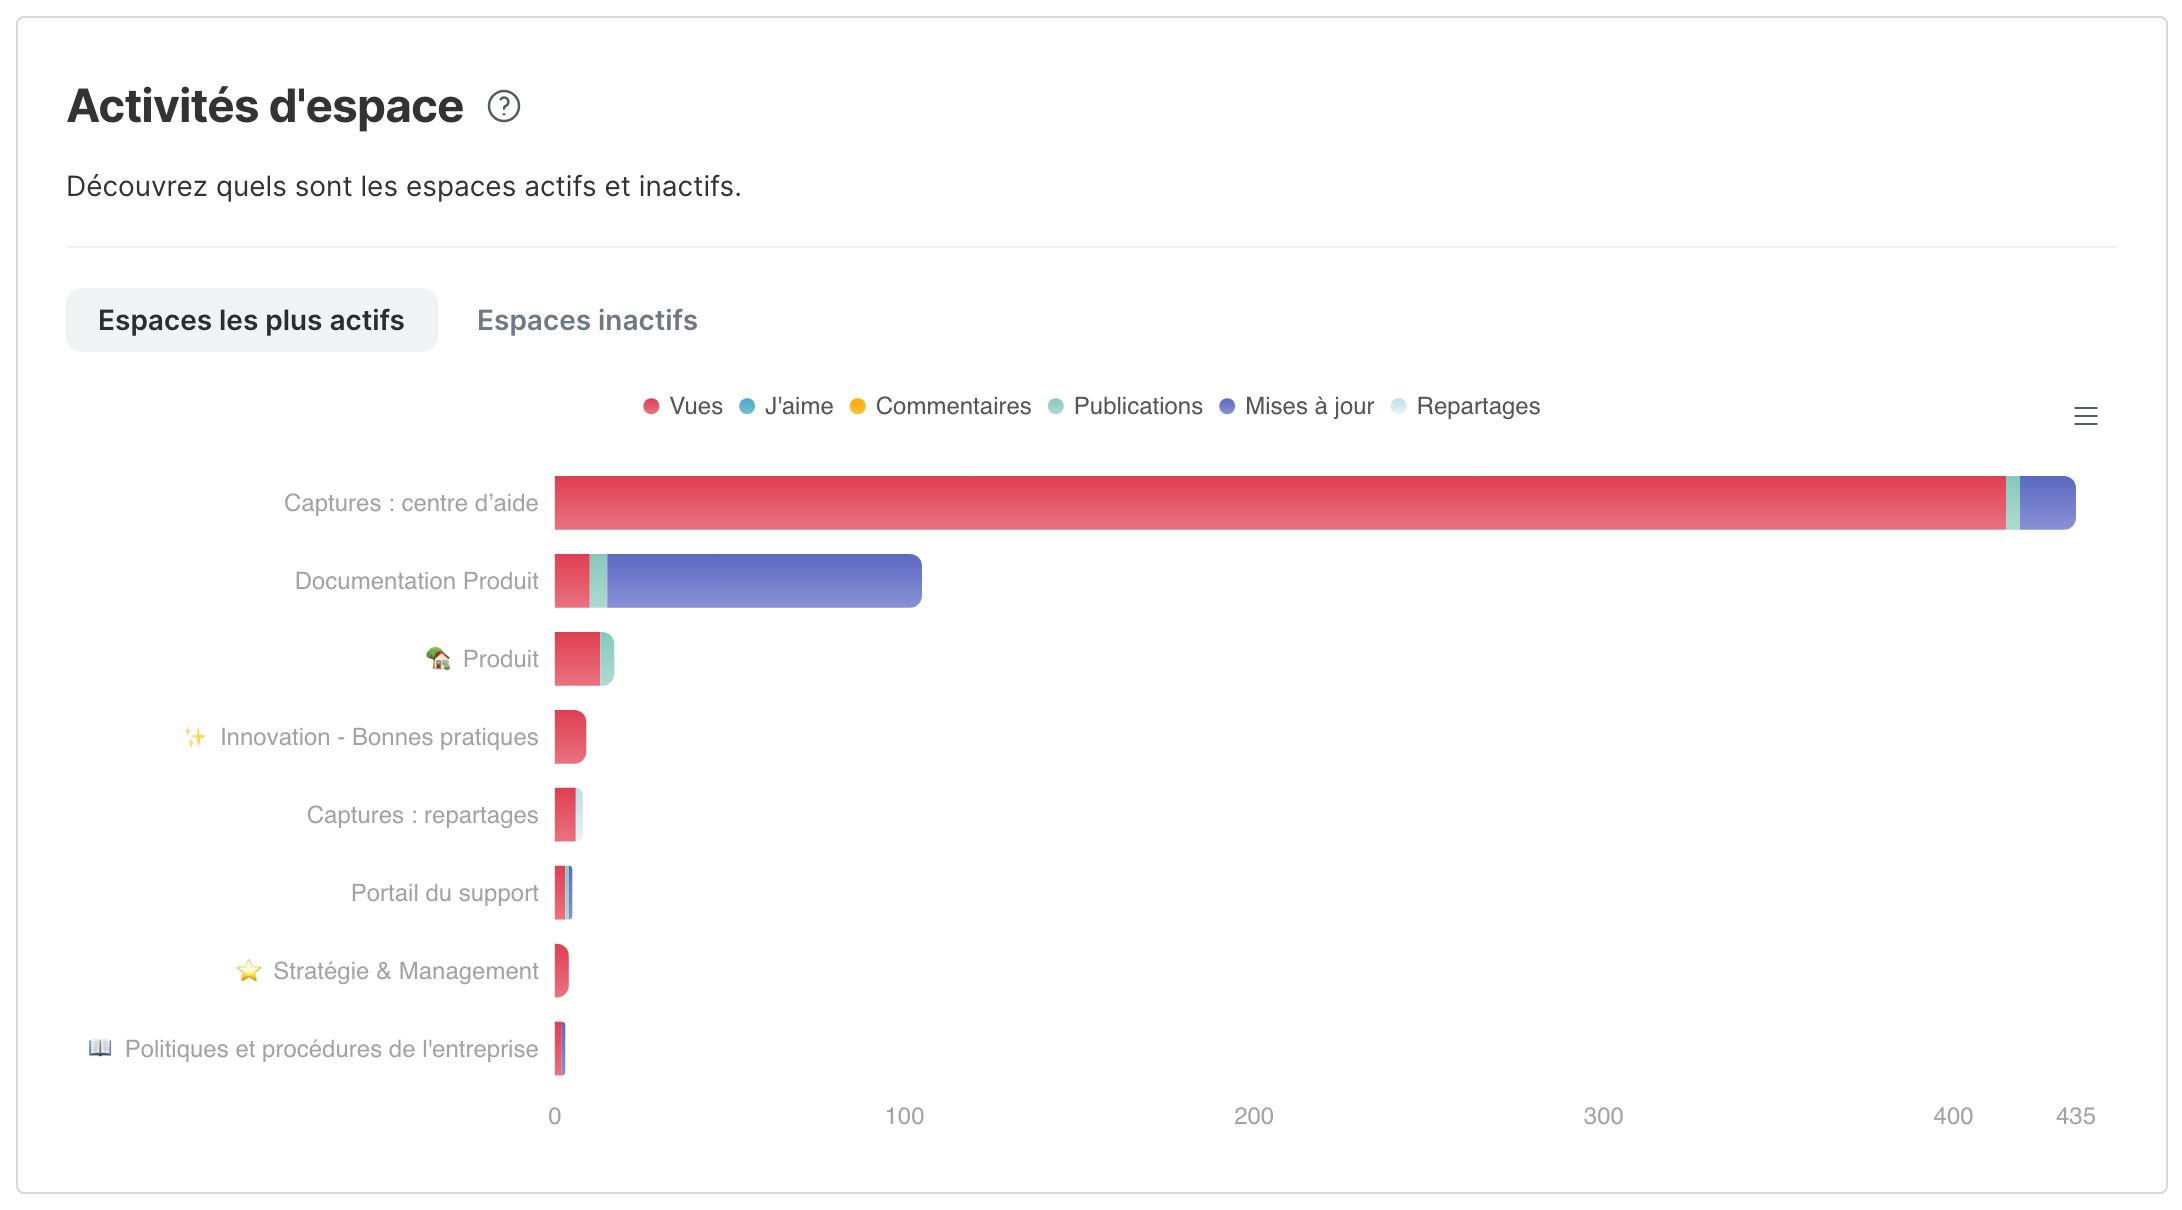
Task: Click the help question mark icon
Action: [504, 106]
